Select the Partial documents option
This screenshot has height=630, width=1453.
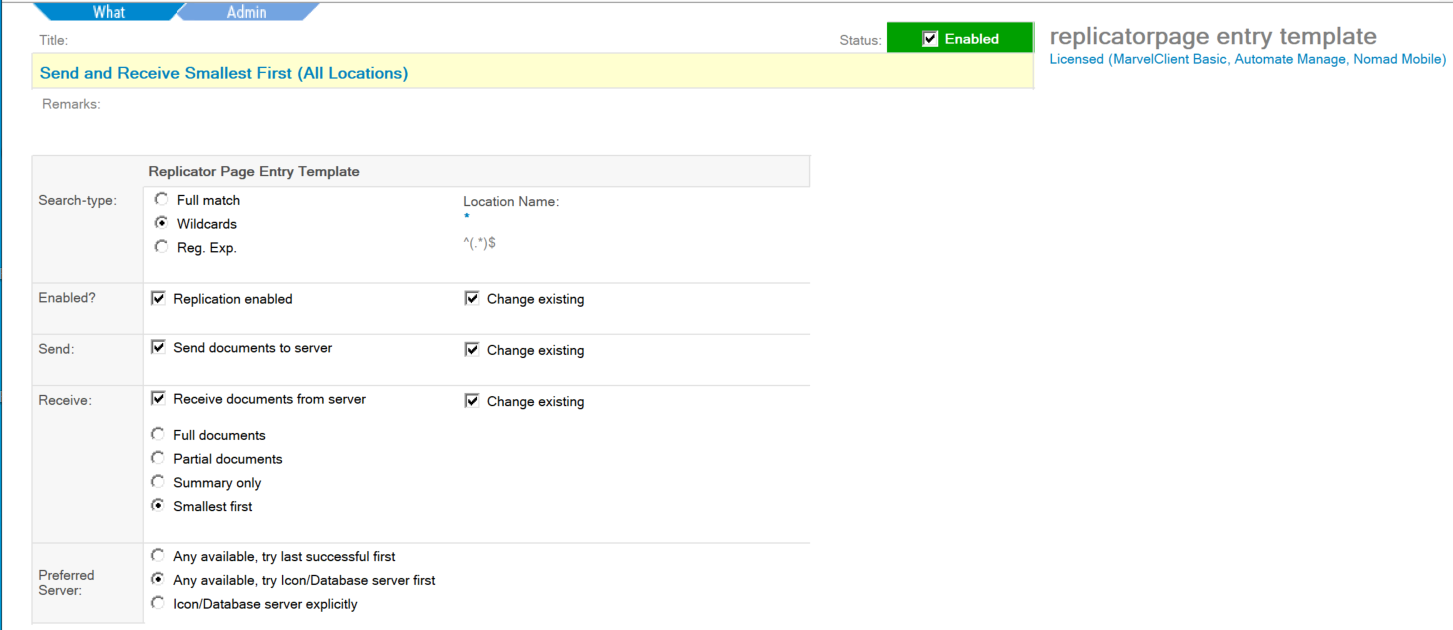click(x=158, y=459)
